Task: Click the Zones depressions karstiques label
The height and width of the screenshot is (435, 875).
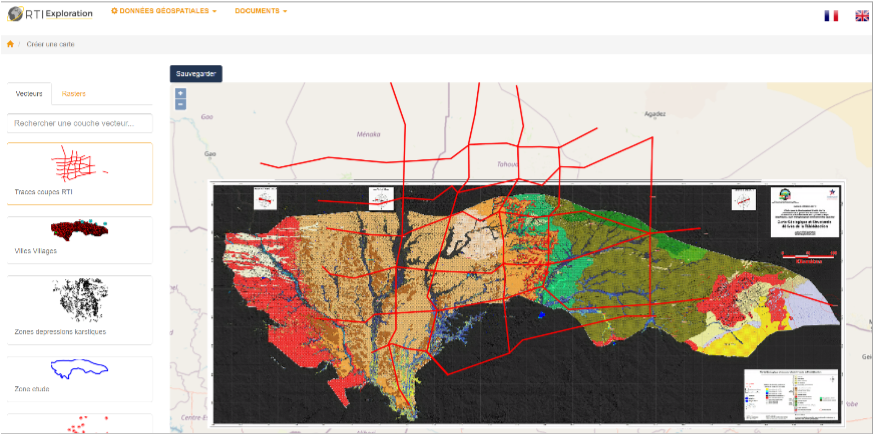Action: point(60,331)
